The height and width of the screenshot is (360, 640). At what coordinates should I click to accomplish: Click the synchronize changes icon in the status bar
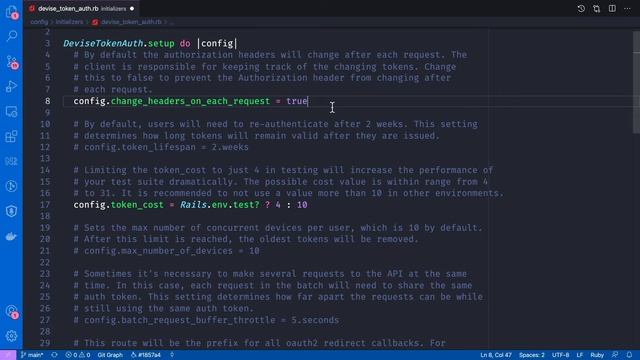(x=54, y=355)
